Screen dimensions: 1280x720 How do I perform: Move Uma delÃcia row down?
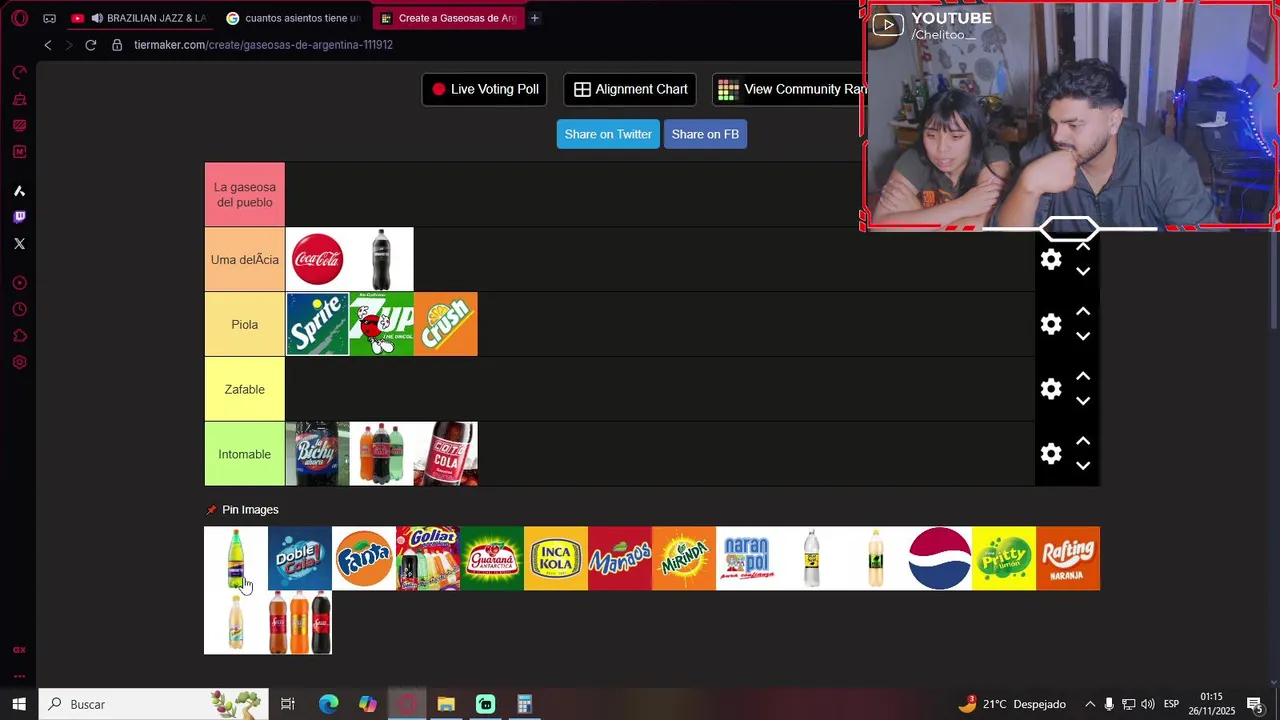(x=1083, y=271)
